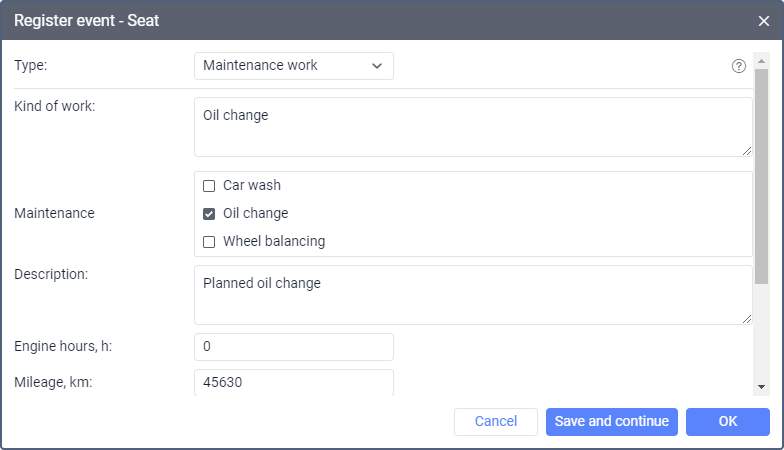This screenshot has height=450, width=784.
Task: Click the Description field resize handle
Action: point(746,319)
